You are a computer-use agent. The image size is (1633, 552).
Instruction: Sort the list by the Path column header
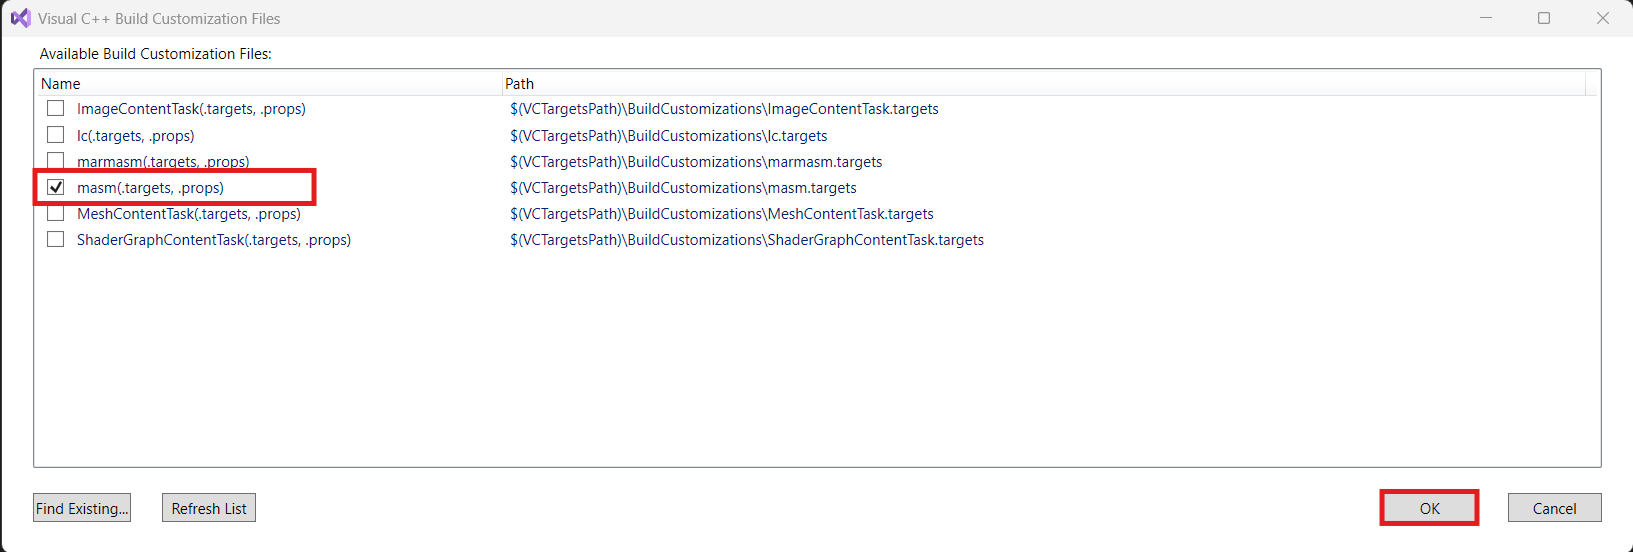click(x=1043, y=84)
